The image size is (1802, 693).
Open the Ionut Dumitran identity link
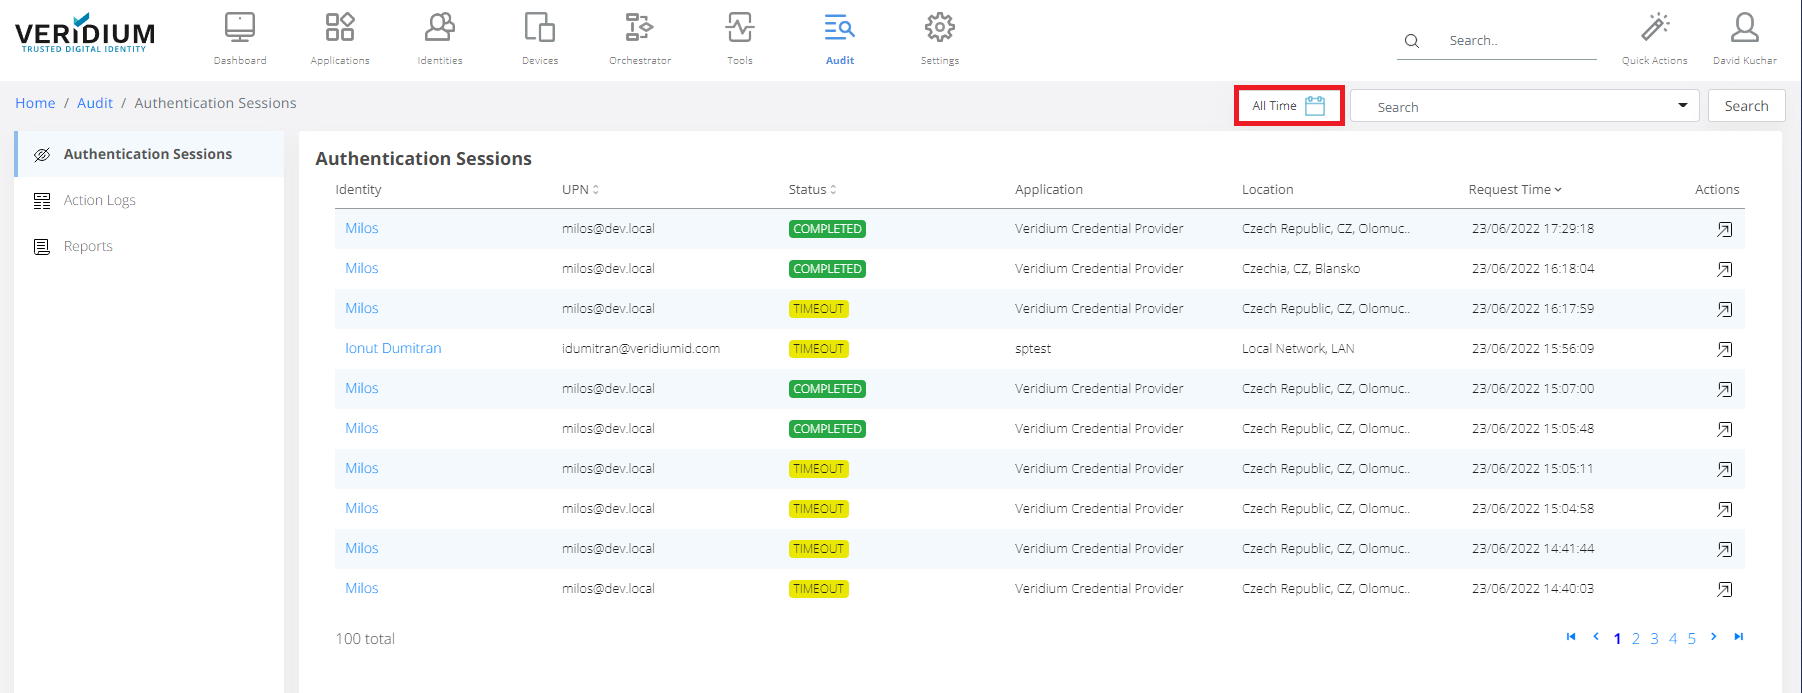click(x=393, y=348)
